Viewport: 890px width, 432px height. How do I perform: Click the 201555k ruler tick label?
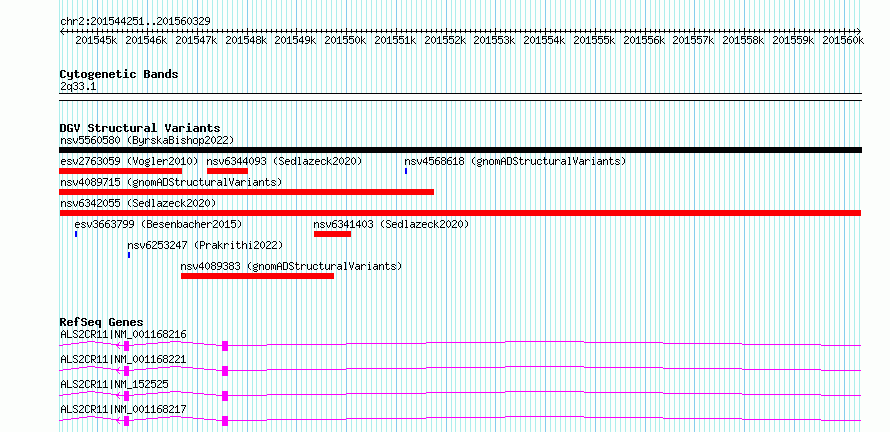click(x=594, y=40)
